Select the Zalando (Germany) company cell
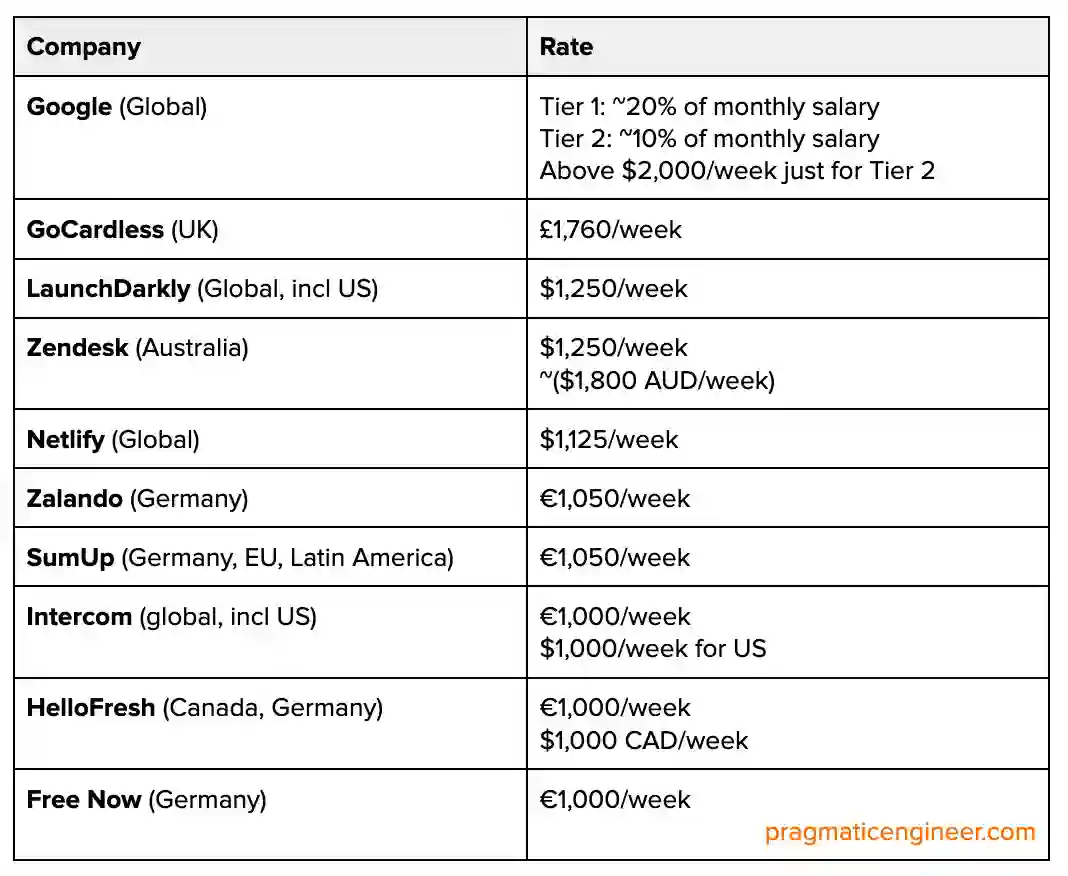Screen dimensions: 1068x876 [x=137, y=498]
